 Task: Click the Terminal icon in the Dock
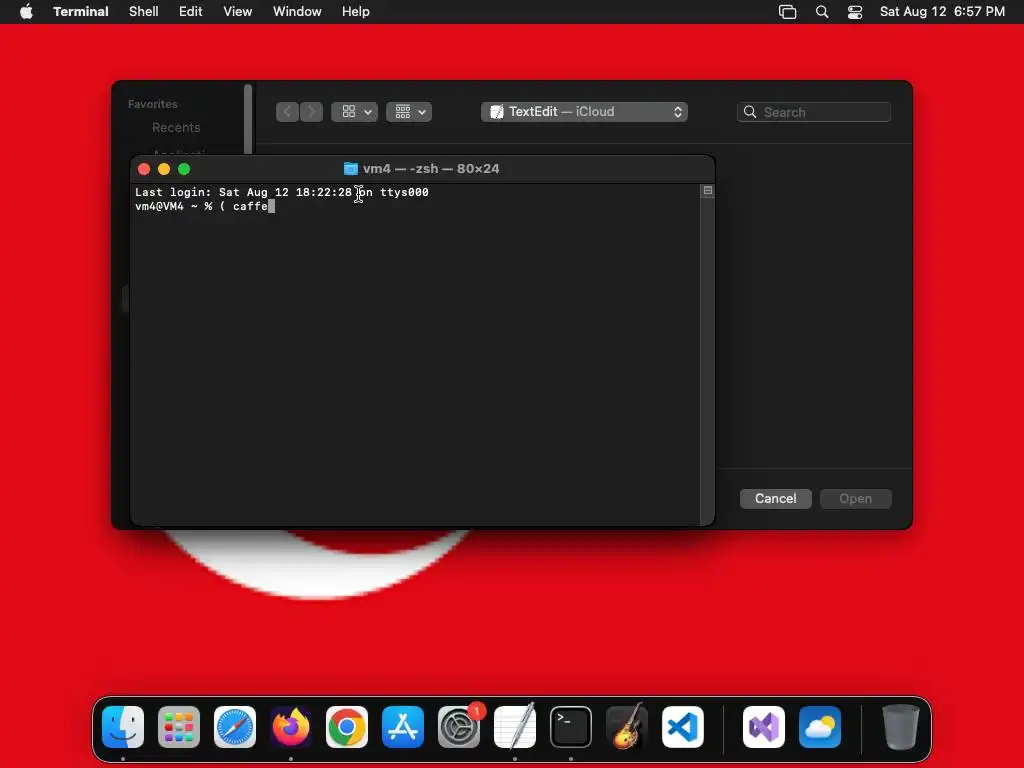pyautogui.click(x=571, y=727)
